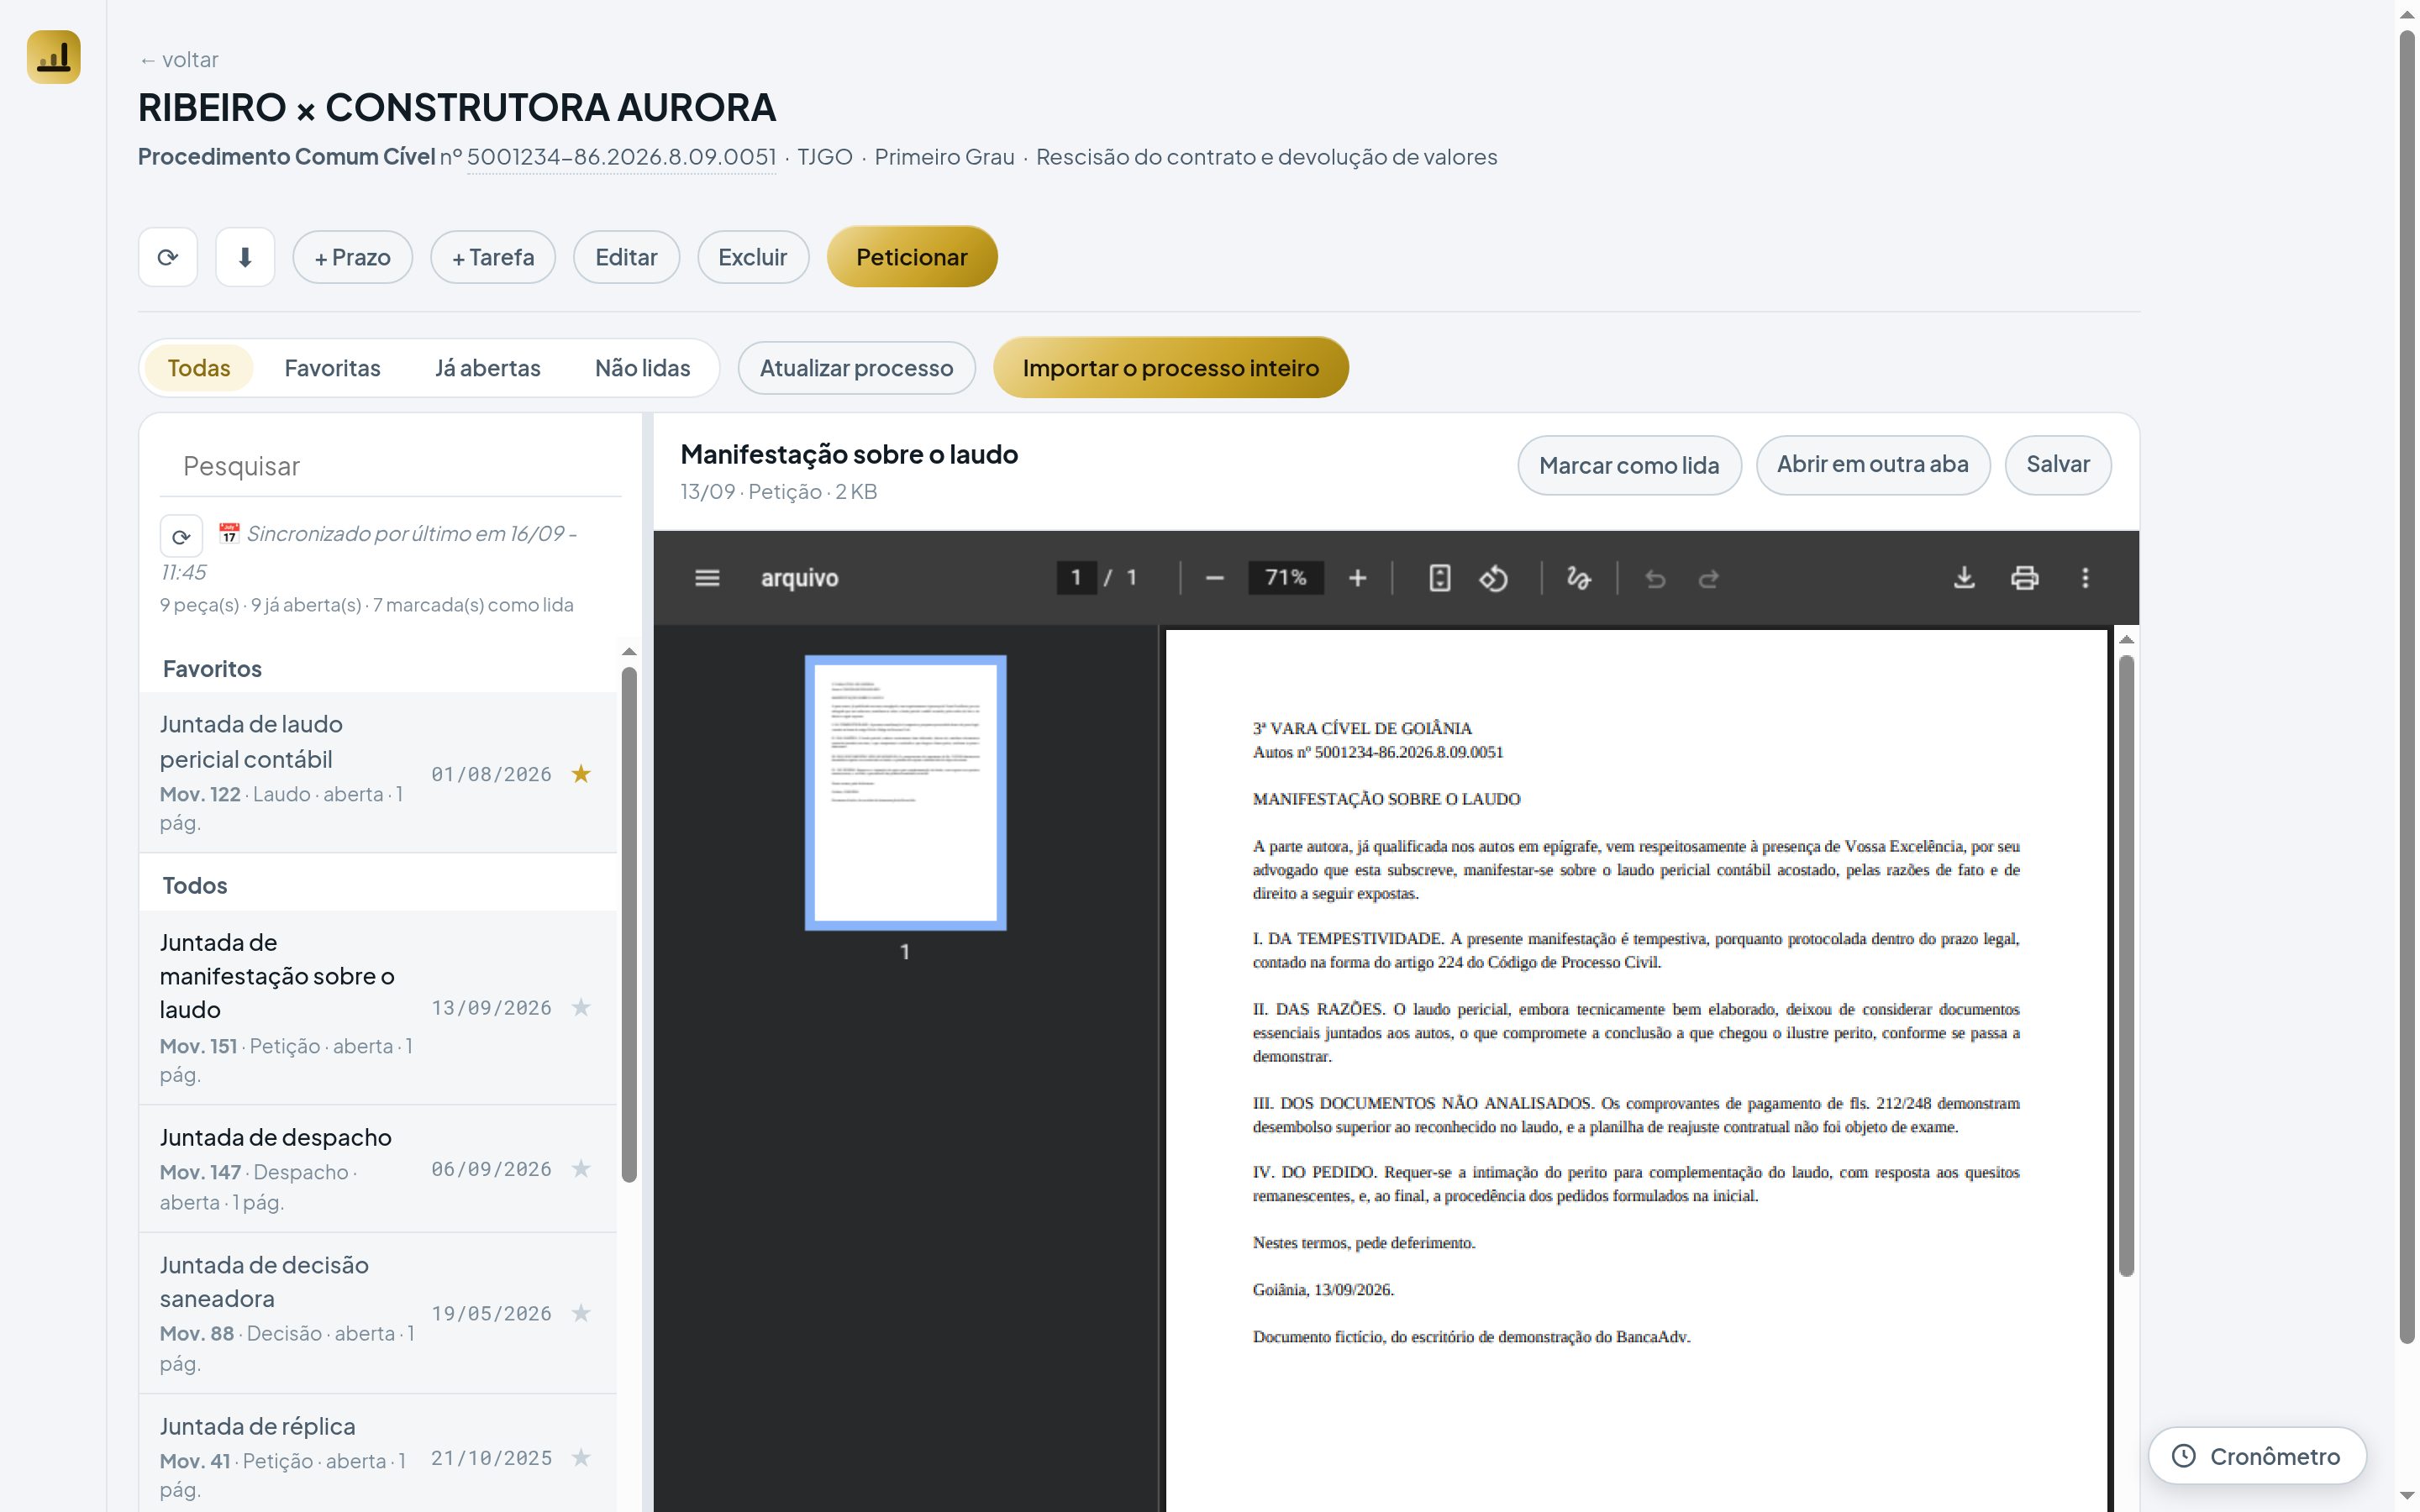Click Importar o processo inteiro
This screenshot has height=1512, width=2420.
tap(1171, 368)
